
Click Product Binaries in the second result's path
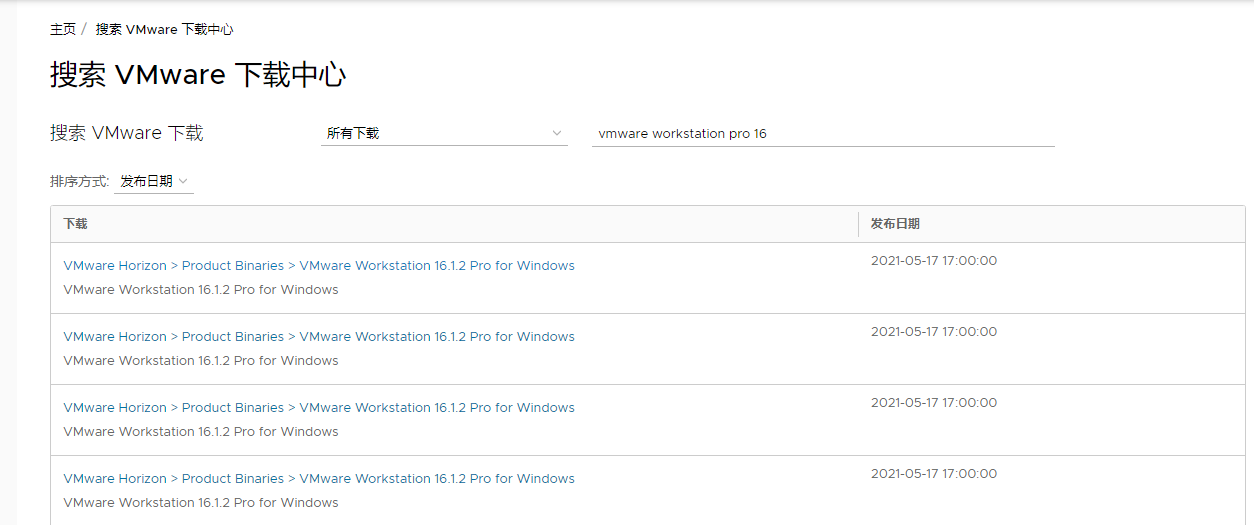tap(232, 337)
